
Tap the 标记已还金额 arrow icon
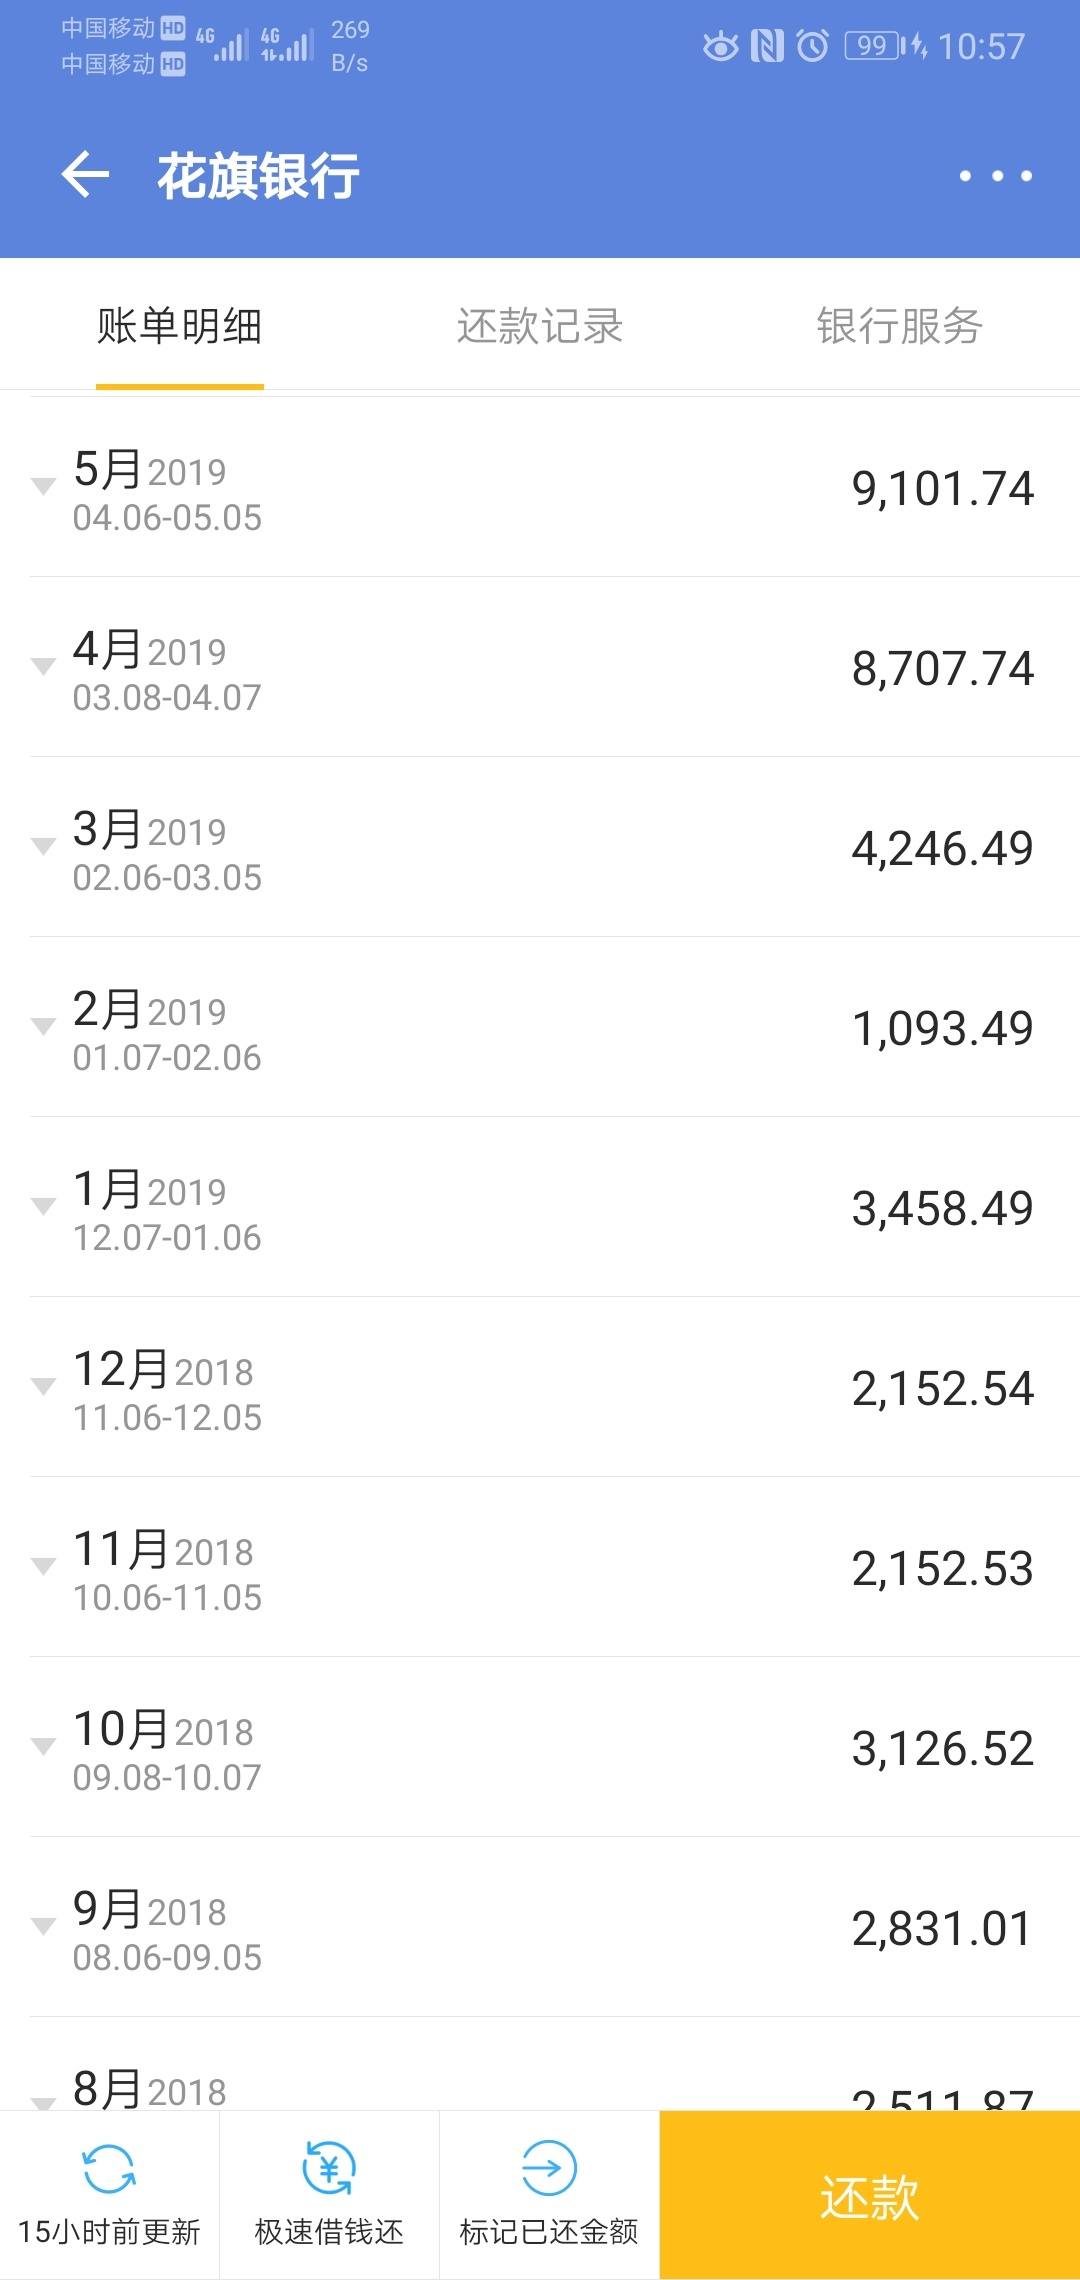(549, 2168)
